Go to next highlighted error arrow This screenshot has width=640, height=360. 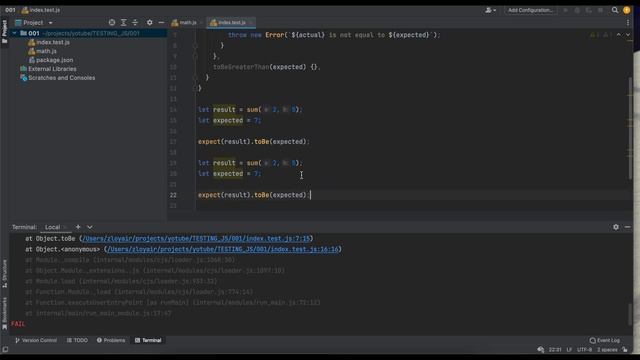tap(628, 35)
